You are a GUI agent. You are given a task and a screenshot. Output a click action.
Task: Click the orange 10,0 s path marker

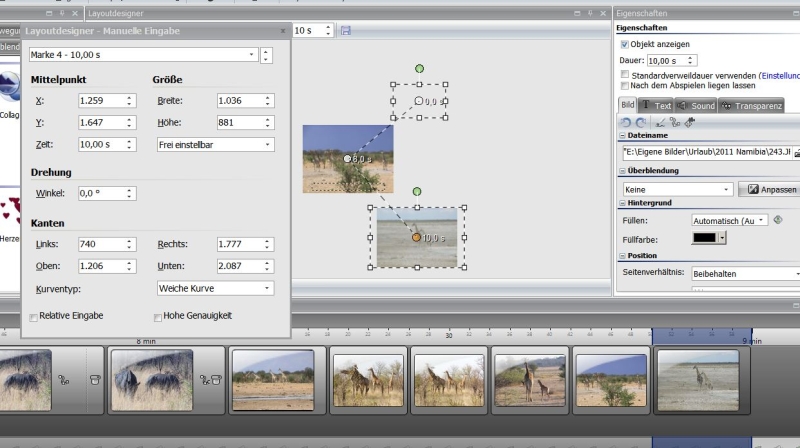416,238
